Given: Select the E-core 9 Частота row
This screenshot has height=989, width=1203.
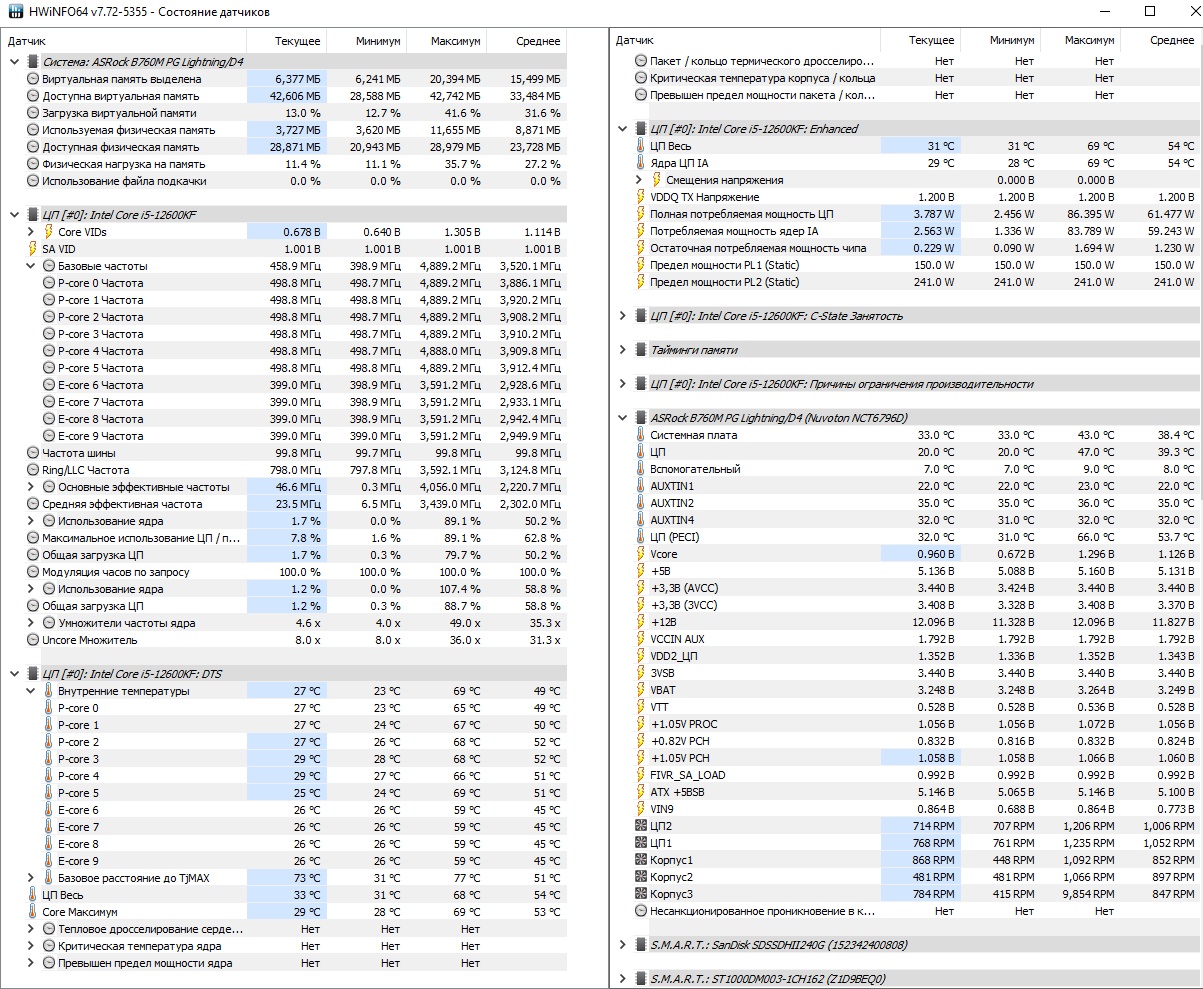Looking at the screenshot, I should point(285,436).
